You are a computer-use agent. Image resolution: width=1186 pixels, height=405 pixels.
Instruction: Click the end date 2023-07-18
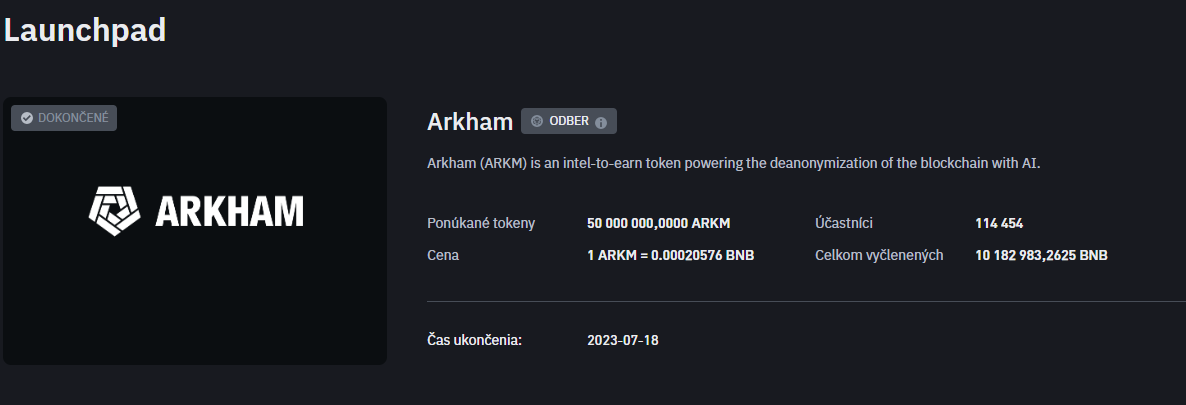(622, 340)
